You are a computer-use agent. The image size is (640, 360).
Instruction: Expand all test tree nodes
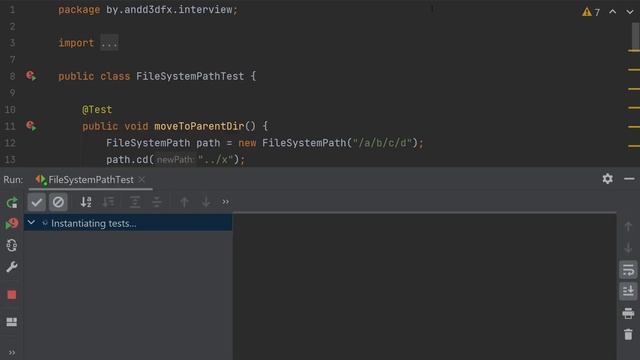tap(135, 202)
